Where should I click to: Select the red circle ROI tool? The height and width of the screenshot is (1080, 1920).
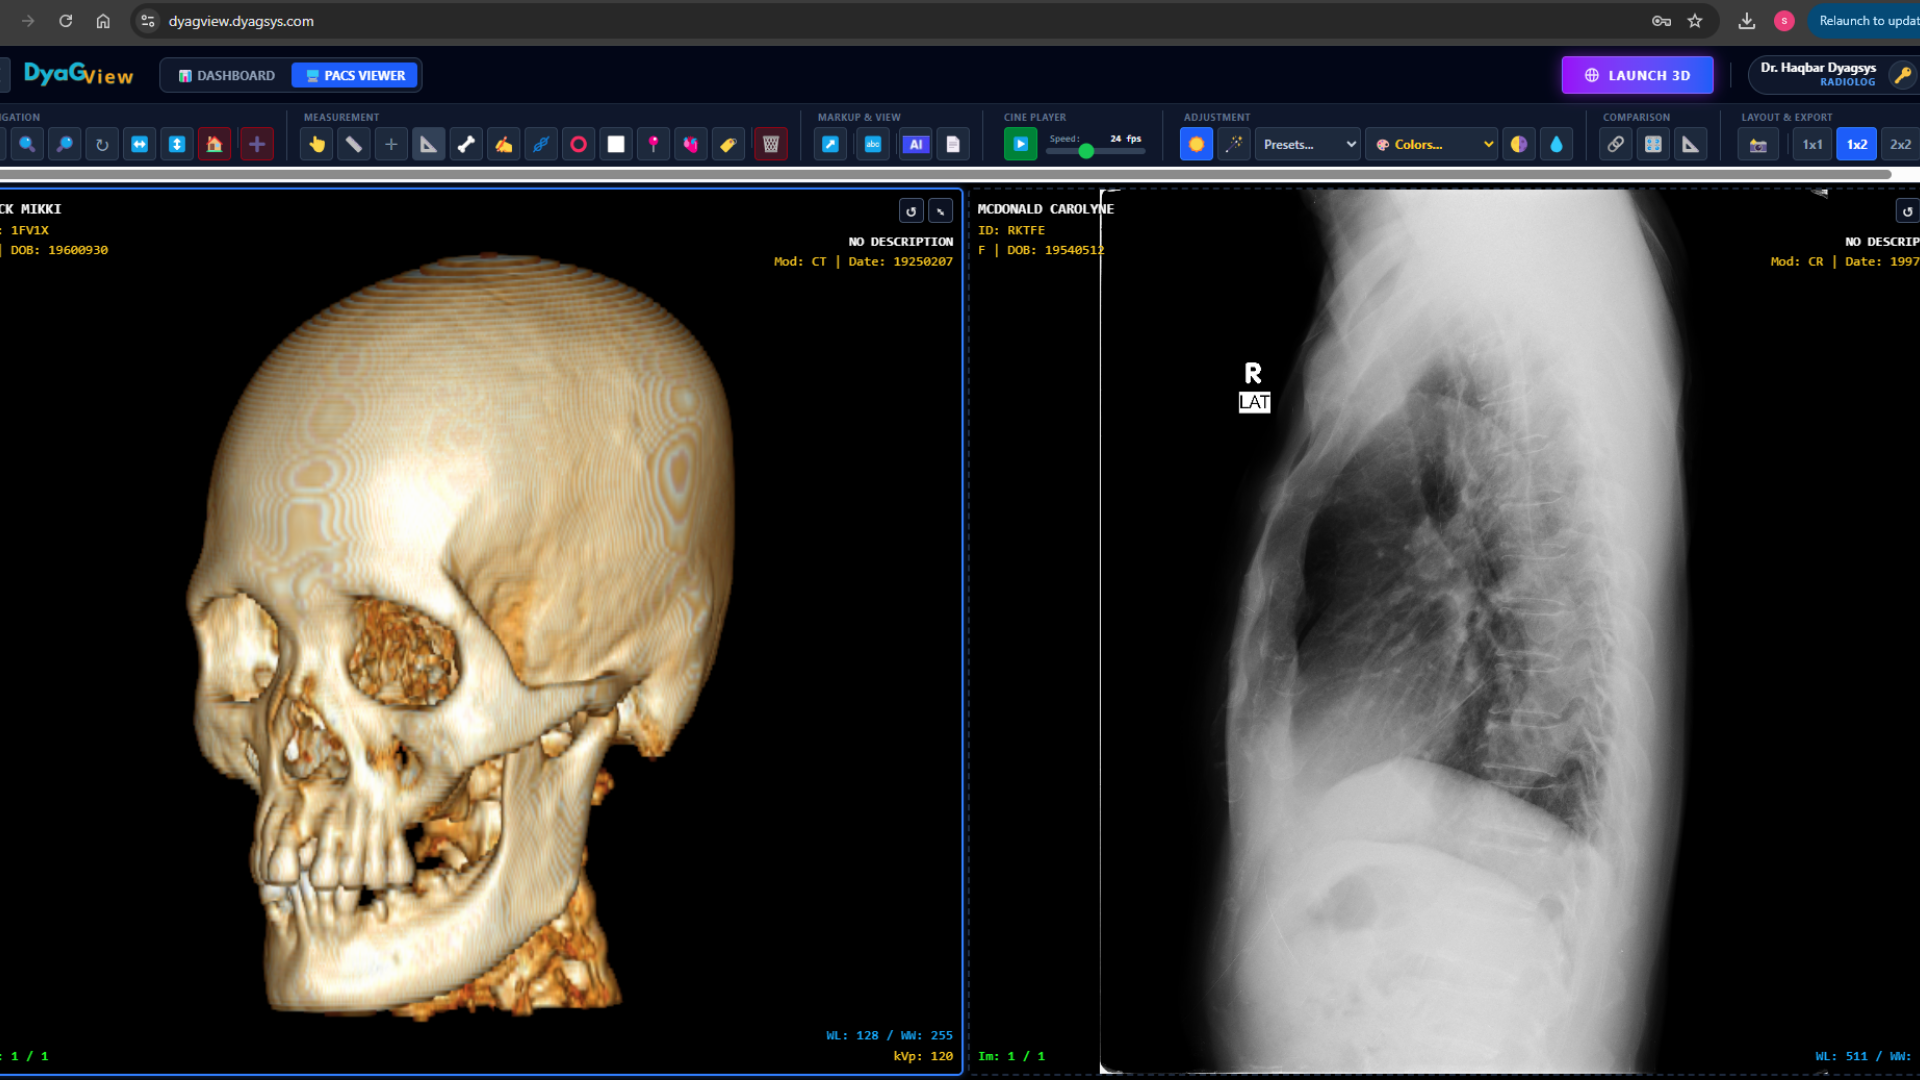pos(579,144)
